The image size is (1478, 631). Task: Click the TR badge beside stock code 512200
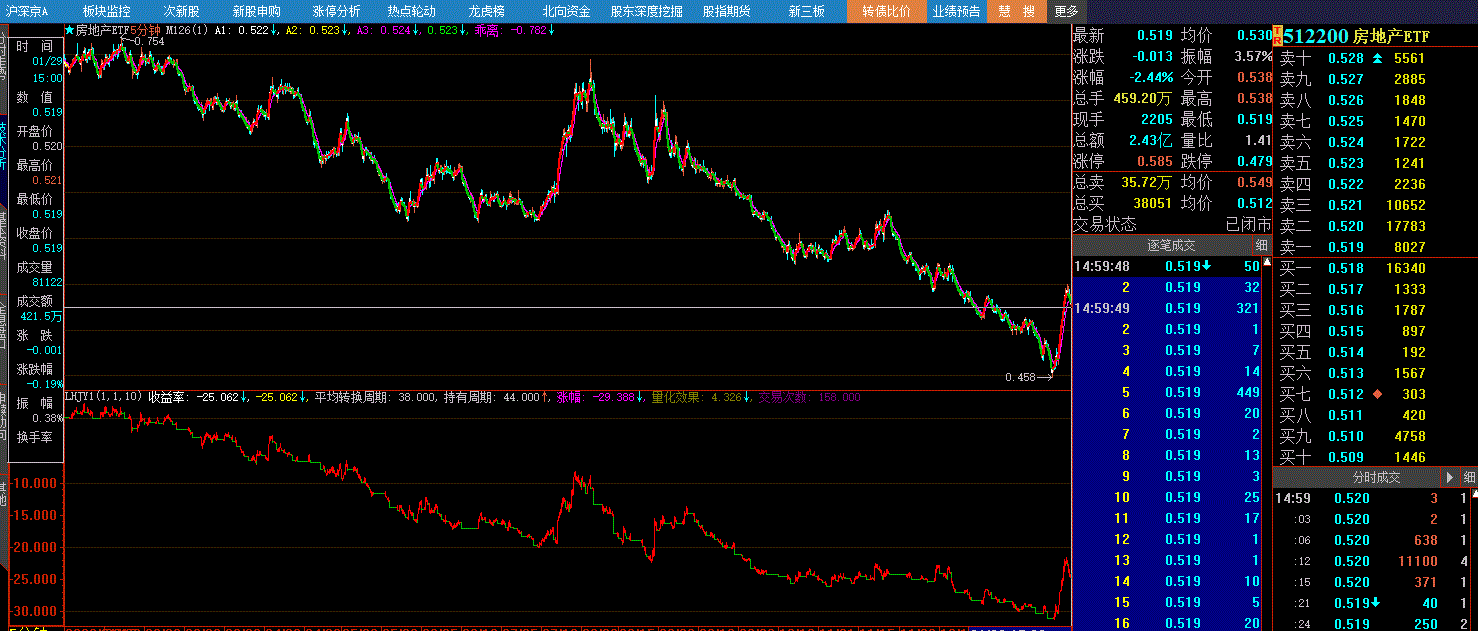click(x=1277, y=36)
